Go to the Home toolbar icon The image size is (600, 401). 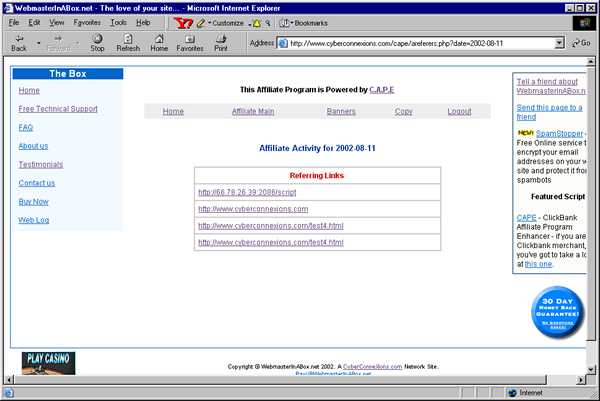(159, 39)
